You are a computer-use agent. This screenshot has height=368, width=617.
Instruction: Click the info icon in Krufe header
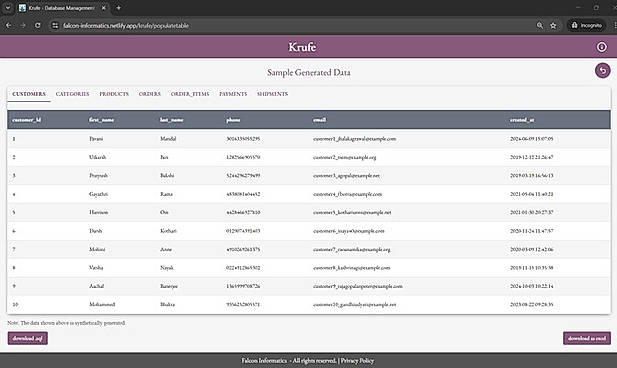(601, 47)
